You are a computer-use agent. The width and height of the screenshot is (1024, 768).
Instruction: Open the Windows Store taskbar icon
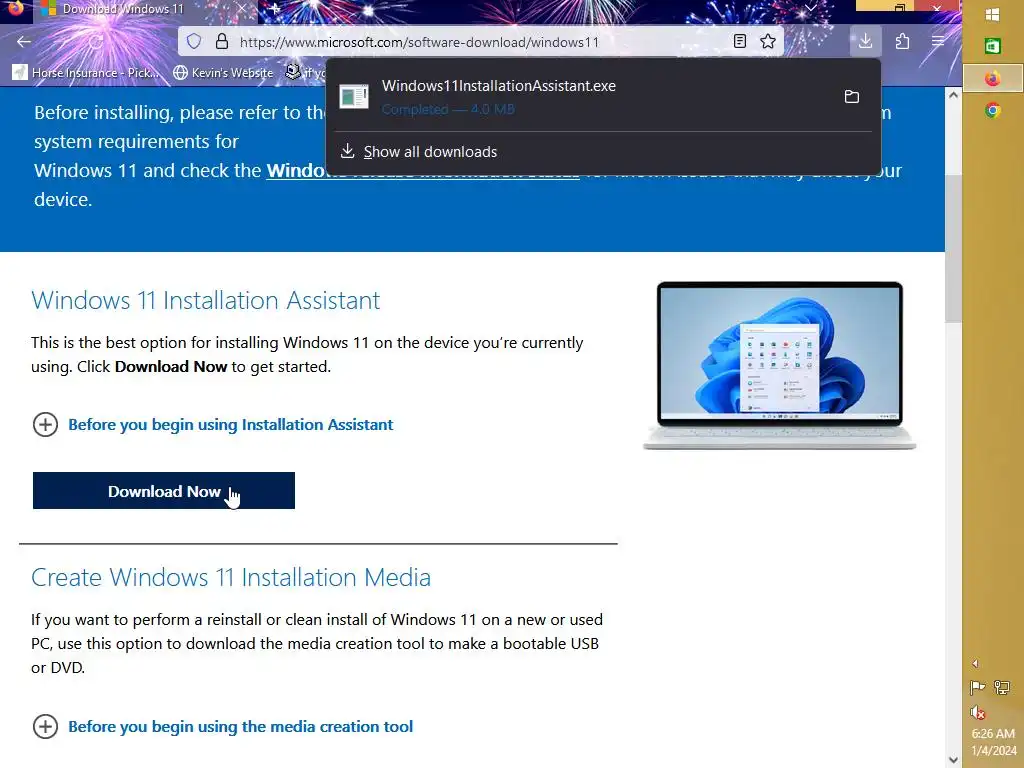pos(993,46)
